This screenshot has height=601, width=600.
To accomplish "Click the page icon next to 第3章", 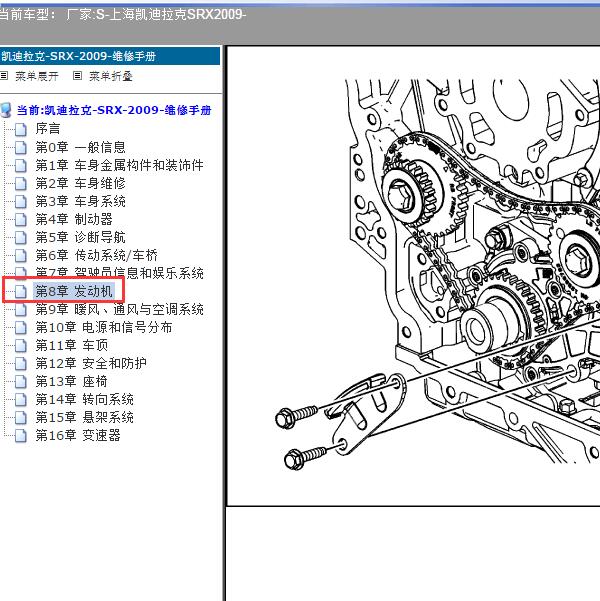I will [x=21, y=202].
